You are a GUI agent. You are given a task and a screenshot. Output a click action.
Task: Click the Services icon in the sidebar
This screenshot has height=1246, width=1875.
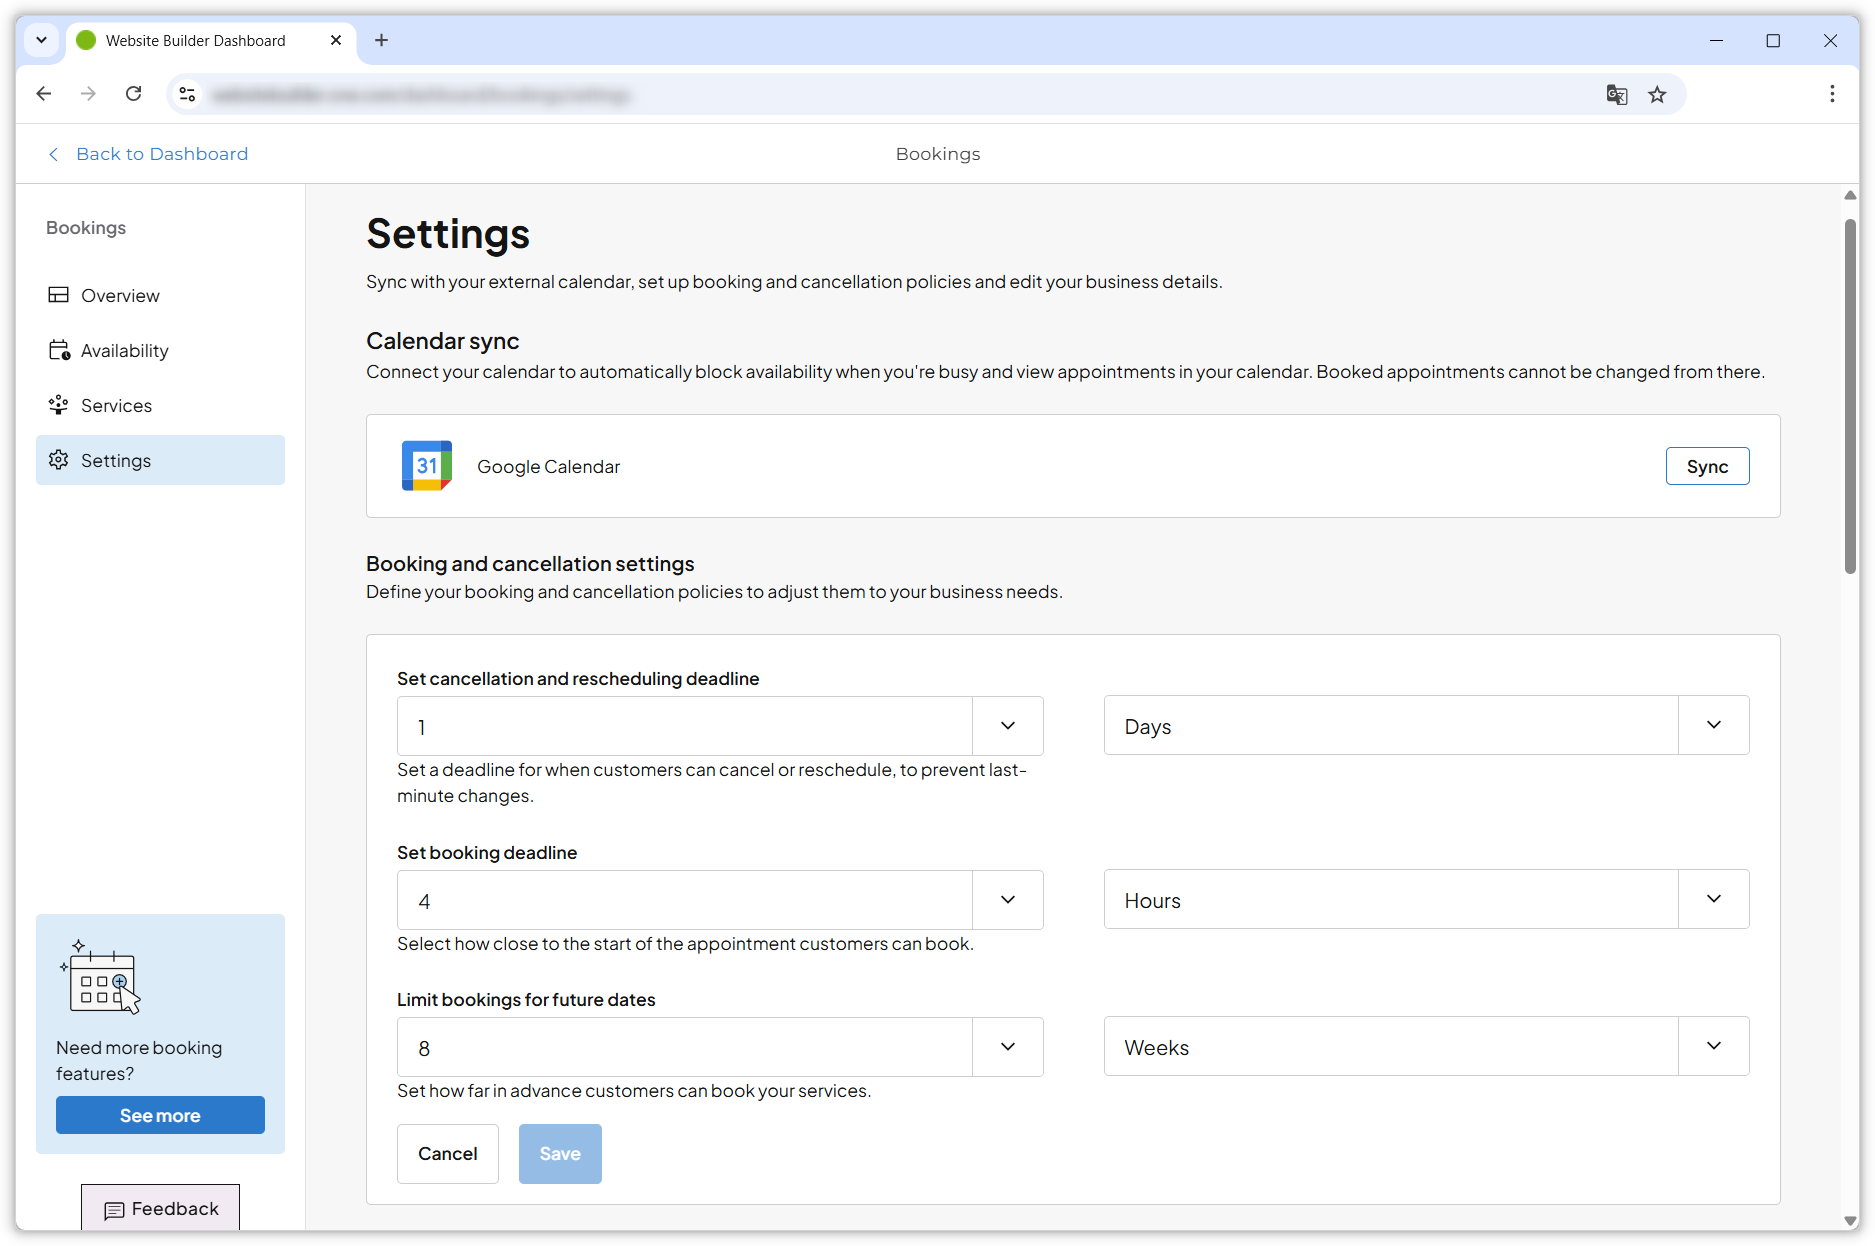point(59,405)
